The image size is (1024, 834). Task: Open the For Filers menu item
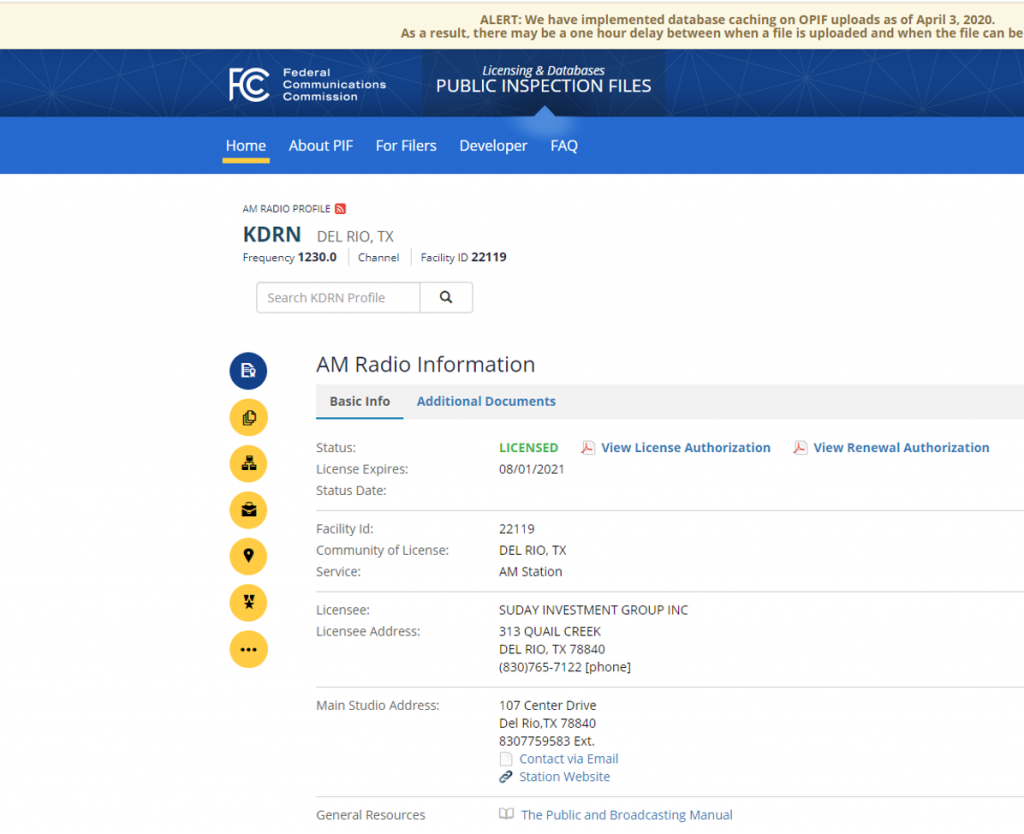point(406,146)
